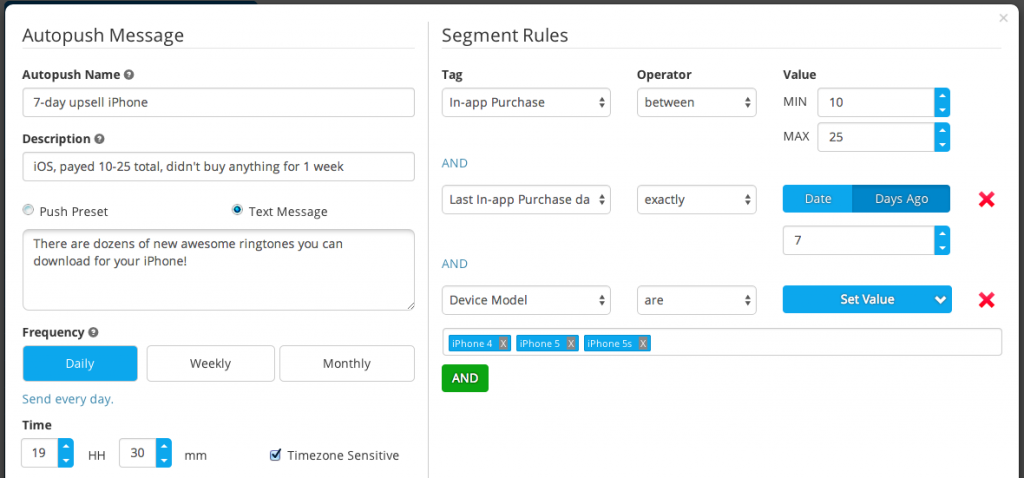Click the green AND button
The width and height of the screenshot is (1024, 478).
(465, 378)
